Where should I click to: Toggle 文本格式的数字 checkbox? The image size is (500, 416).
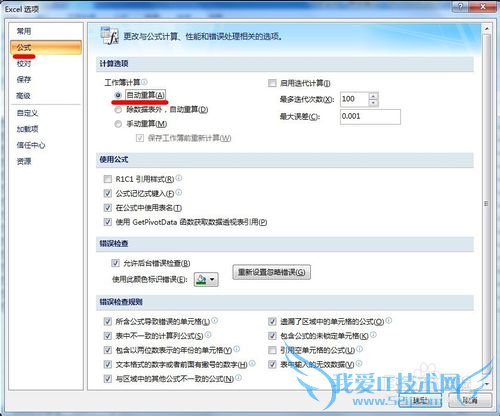[x=108, y=364]
